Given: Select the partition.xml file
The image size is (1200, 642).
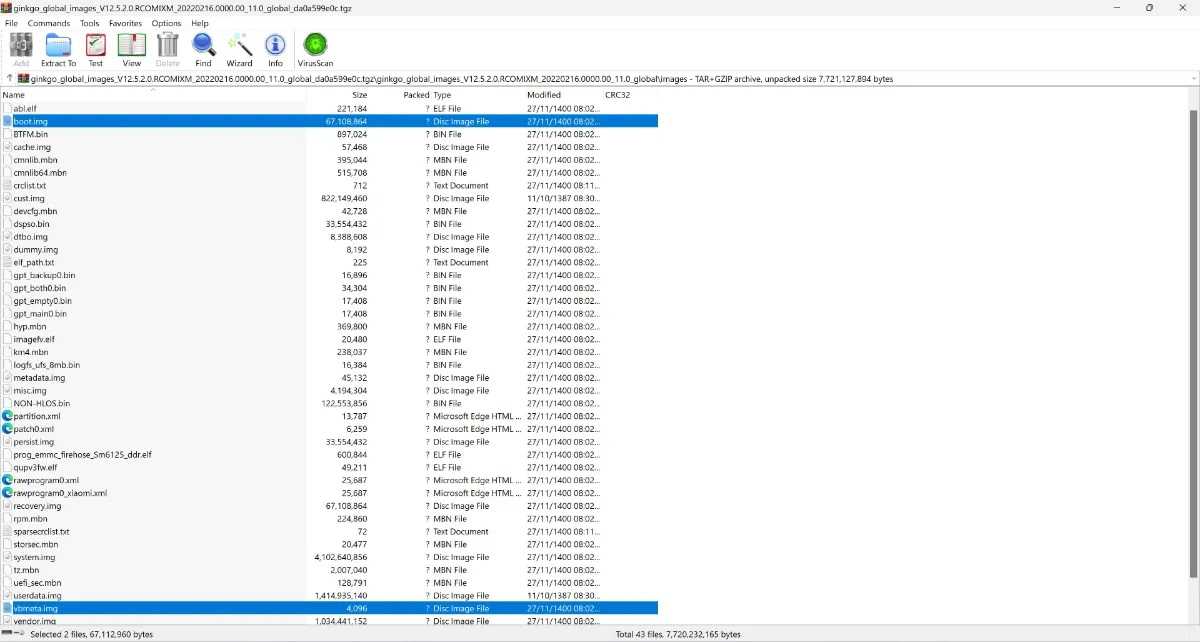Looking at the screenshot, I should (x=37, y=416).
